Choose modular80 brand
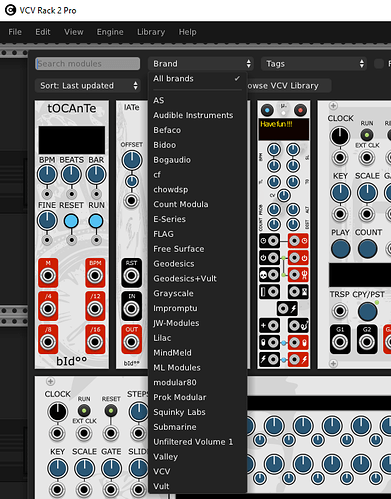Screen dimensions: 391x499 point(197,382)
